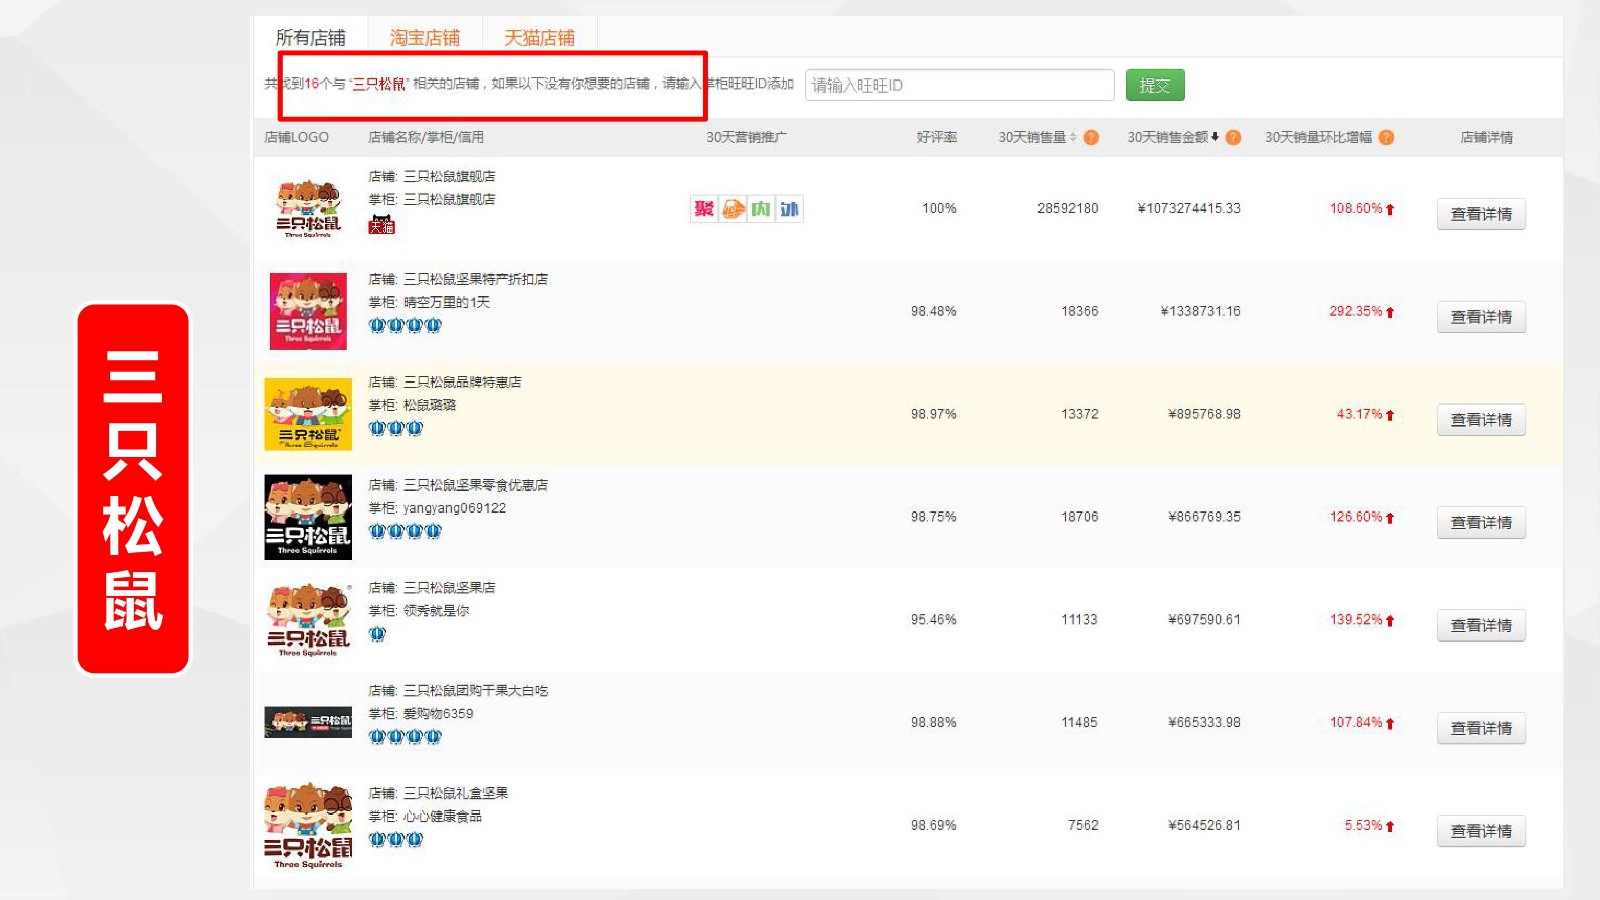Click sales volume 28592180
This screenshot has width=1600, height=900.
click(1067, 209)
